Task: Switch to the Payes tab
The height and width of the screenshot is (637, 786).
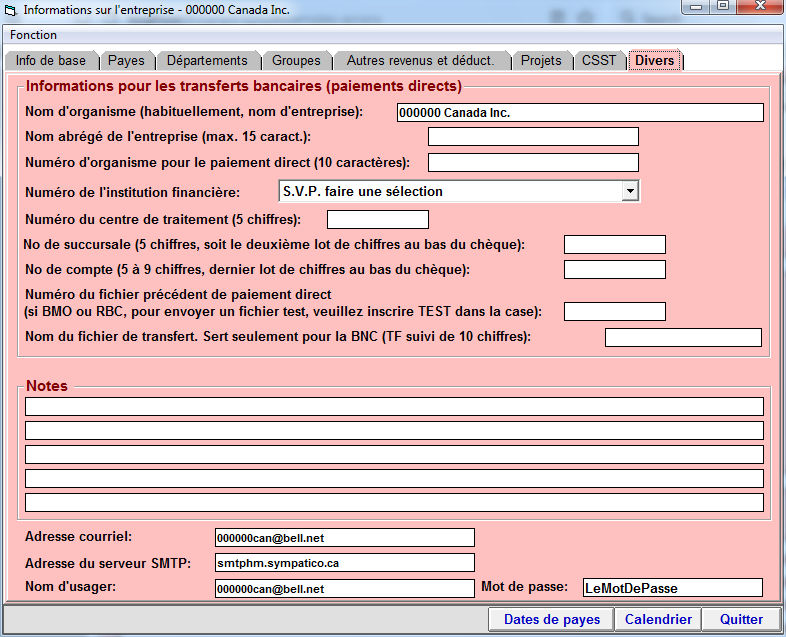Action: point(126,61)
